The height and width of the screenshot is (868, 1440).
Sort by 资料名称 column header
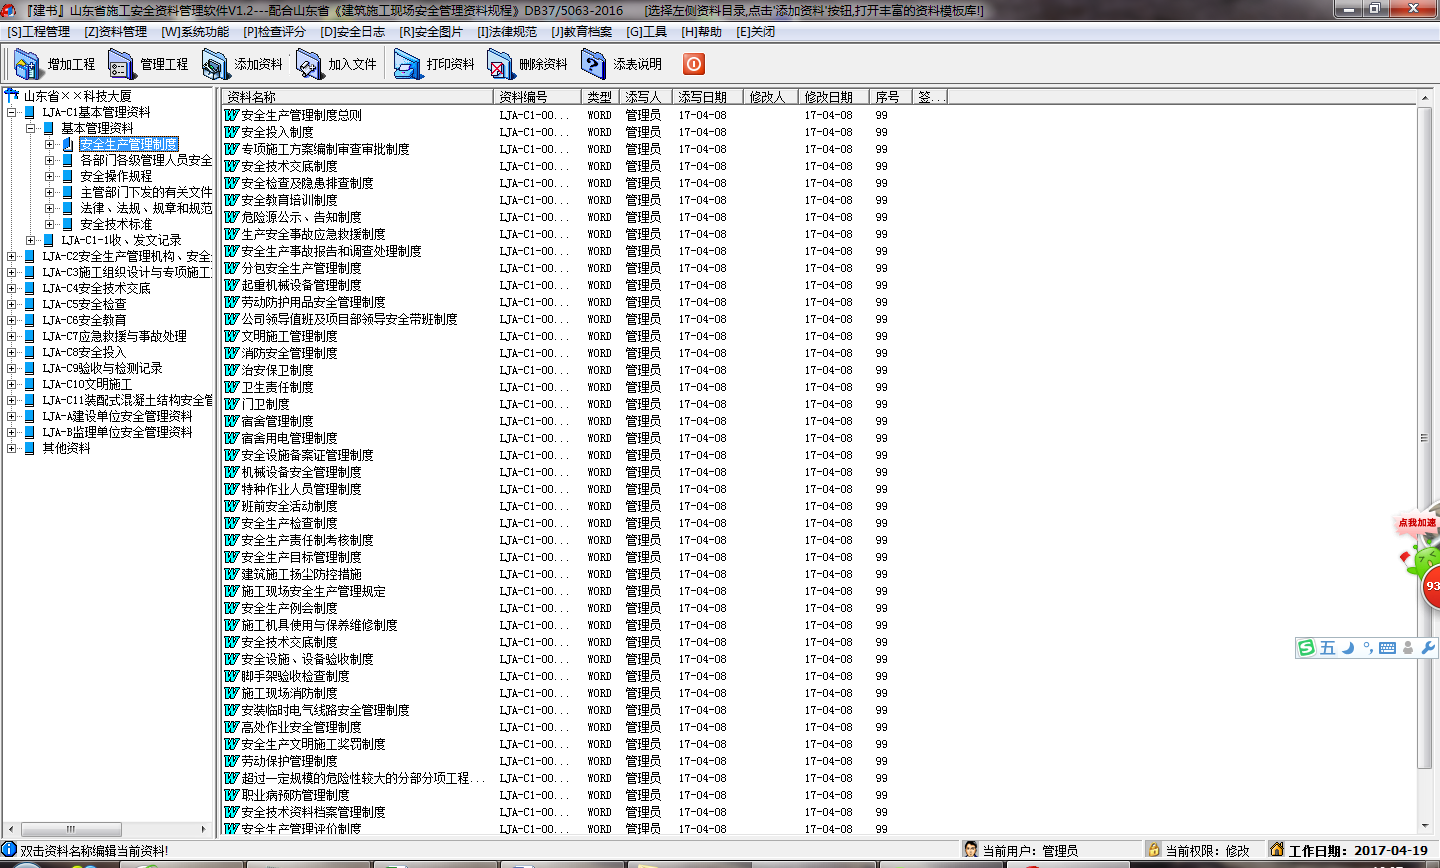[356, 97]
